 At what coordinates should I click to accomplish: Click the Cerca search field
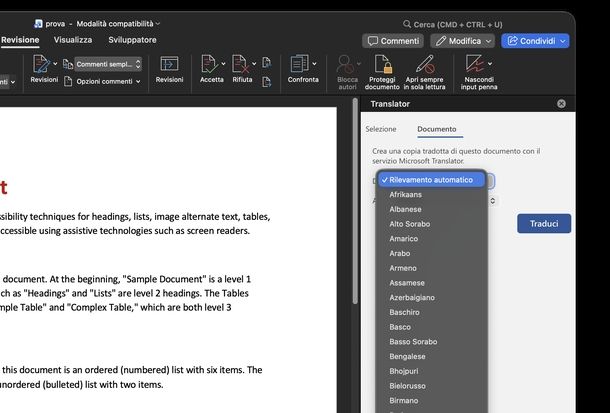pyautogui.click(x=453, y=24)
